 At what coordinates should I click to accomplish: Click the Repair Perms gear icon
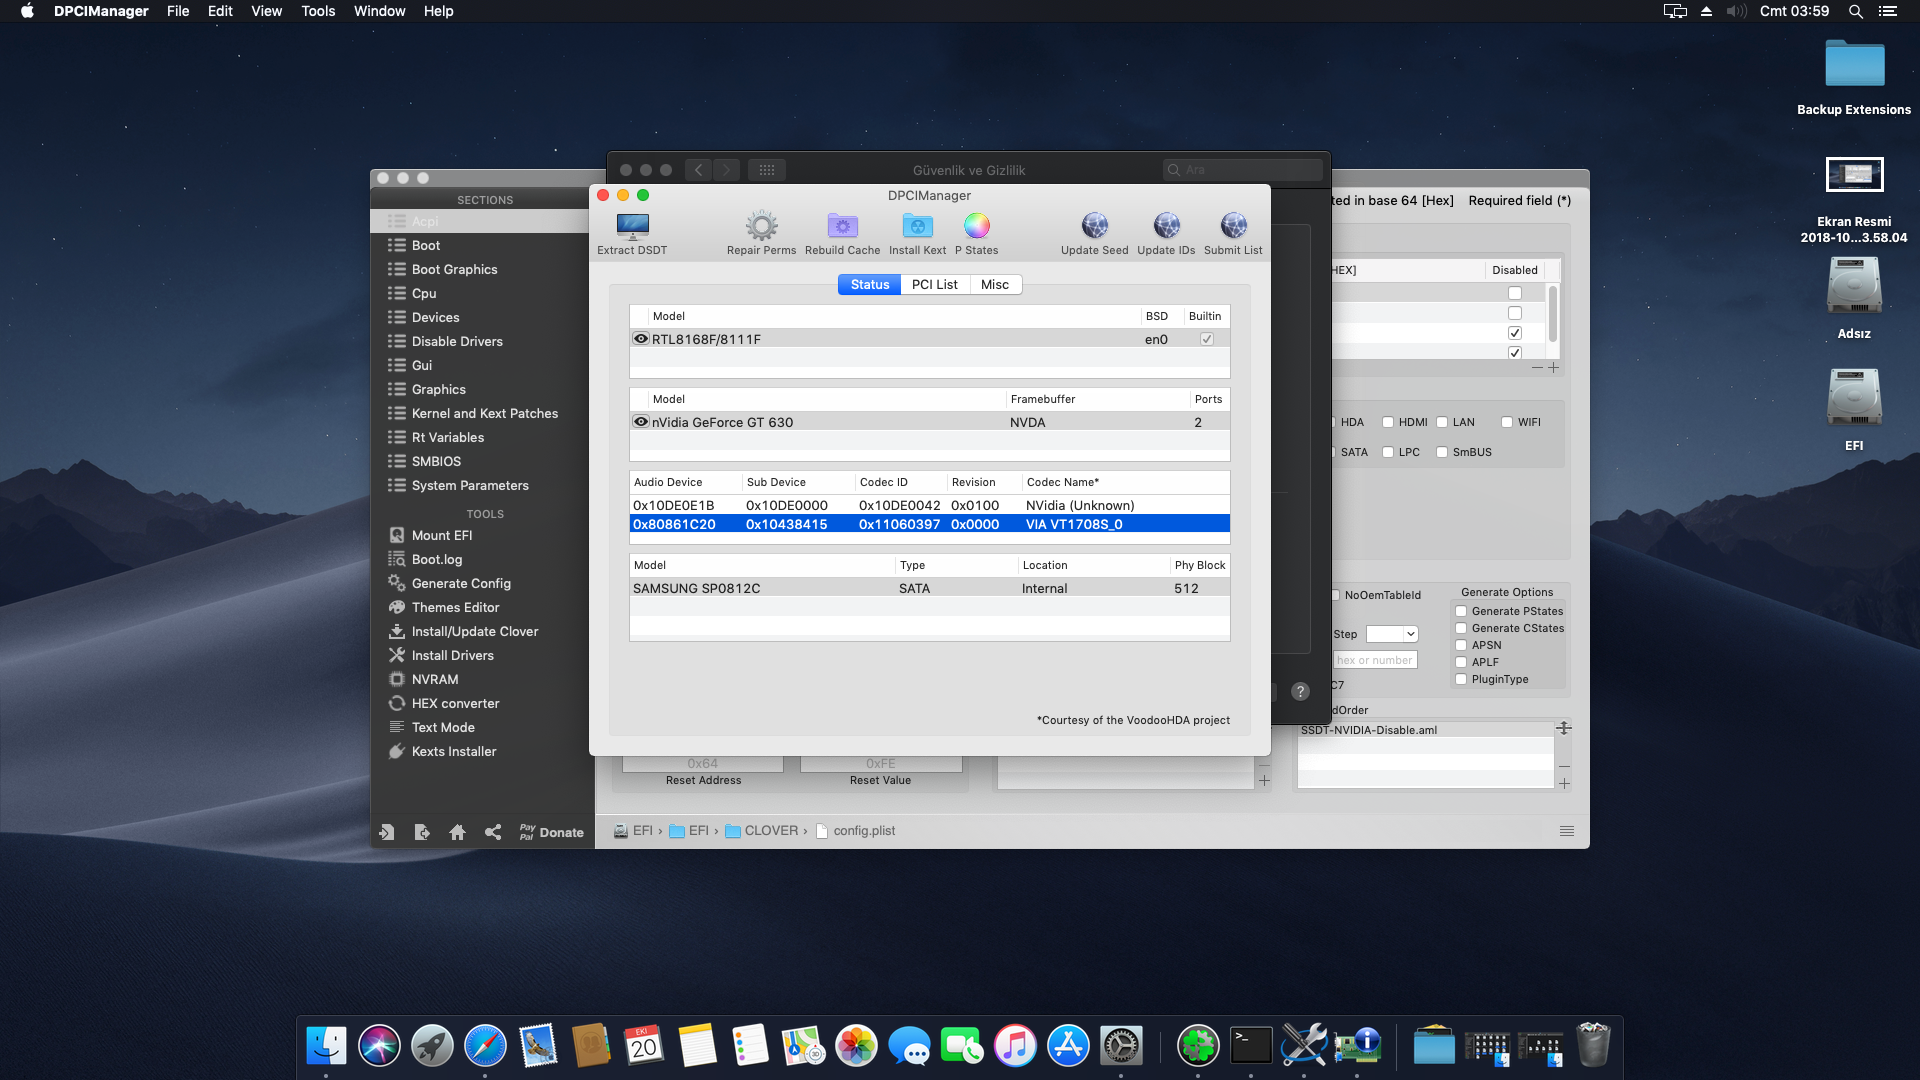coord(761,227)
